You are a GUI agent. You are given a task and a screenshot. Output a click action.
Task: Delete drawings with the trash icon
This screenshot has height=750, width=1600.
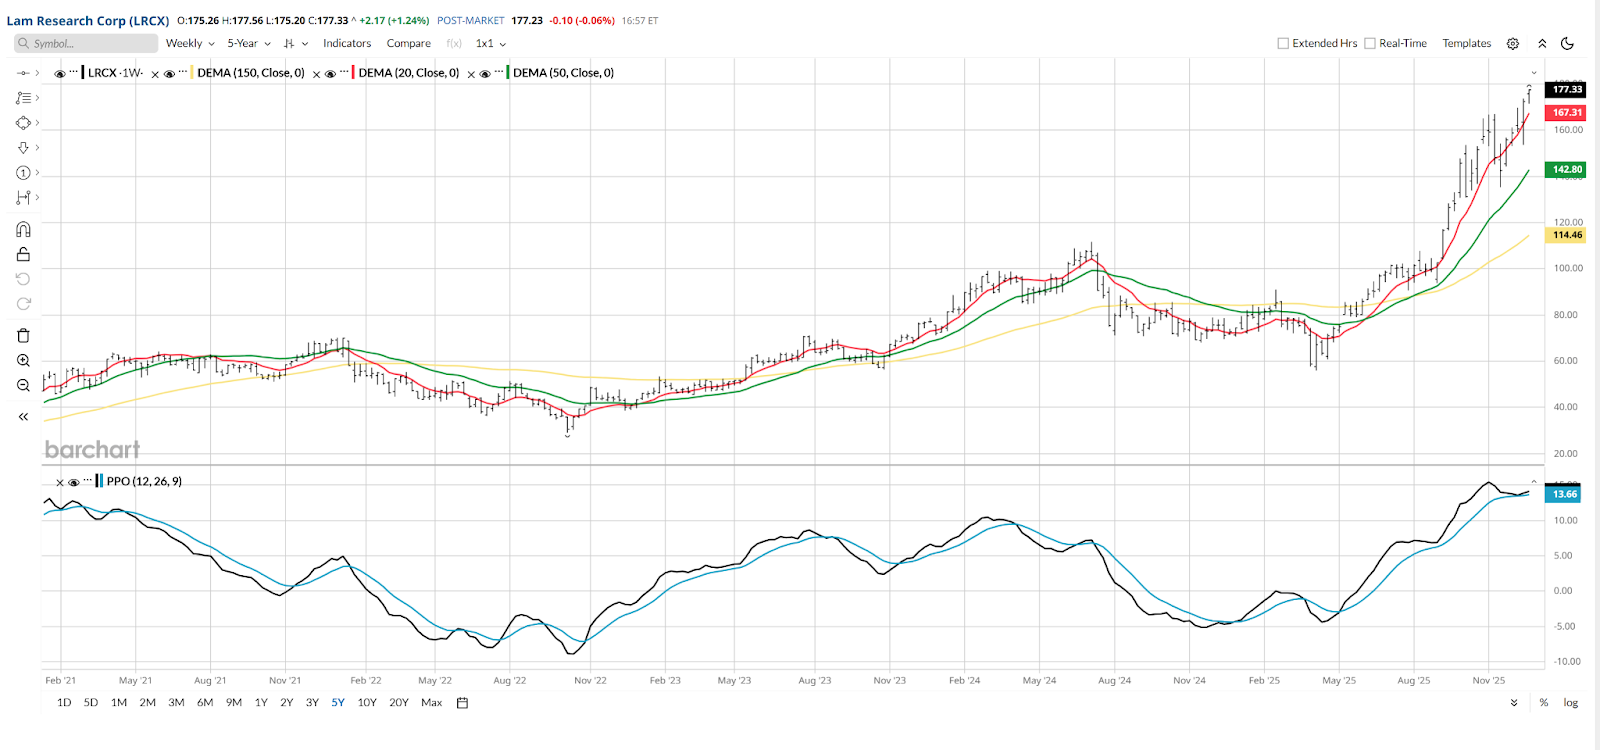(x=23, y=335)
